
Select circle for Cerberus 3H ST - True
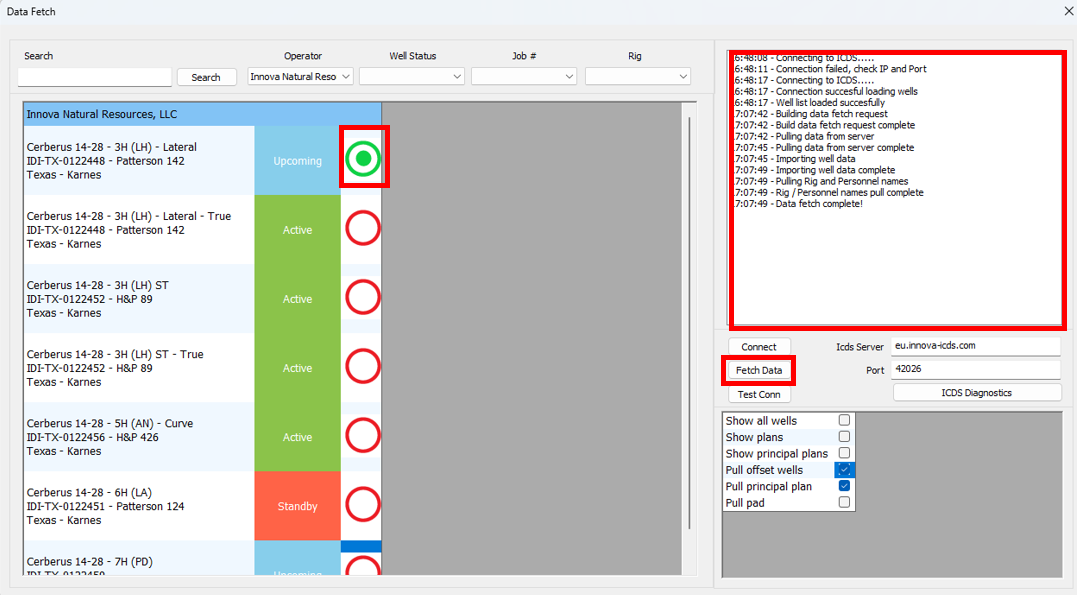363,367
